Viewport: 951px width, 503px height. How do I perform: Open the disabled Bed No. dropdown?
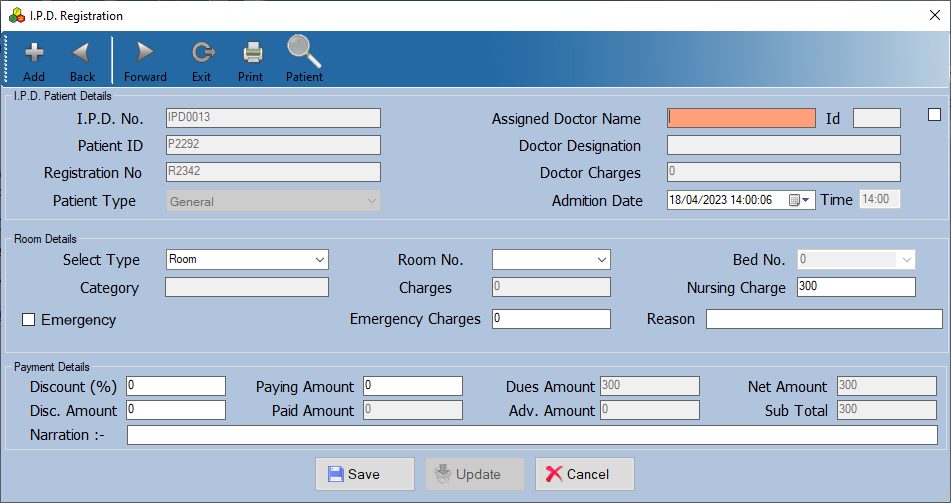pyautogui.click(x=856, y=260)
